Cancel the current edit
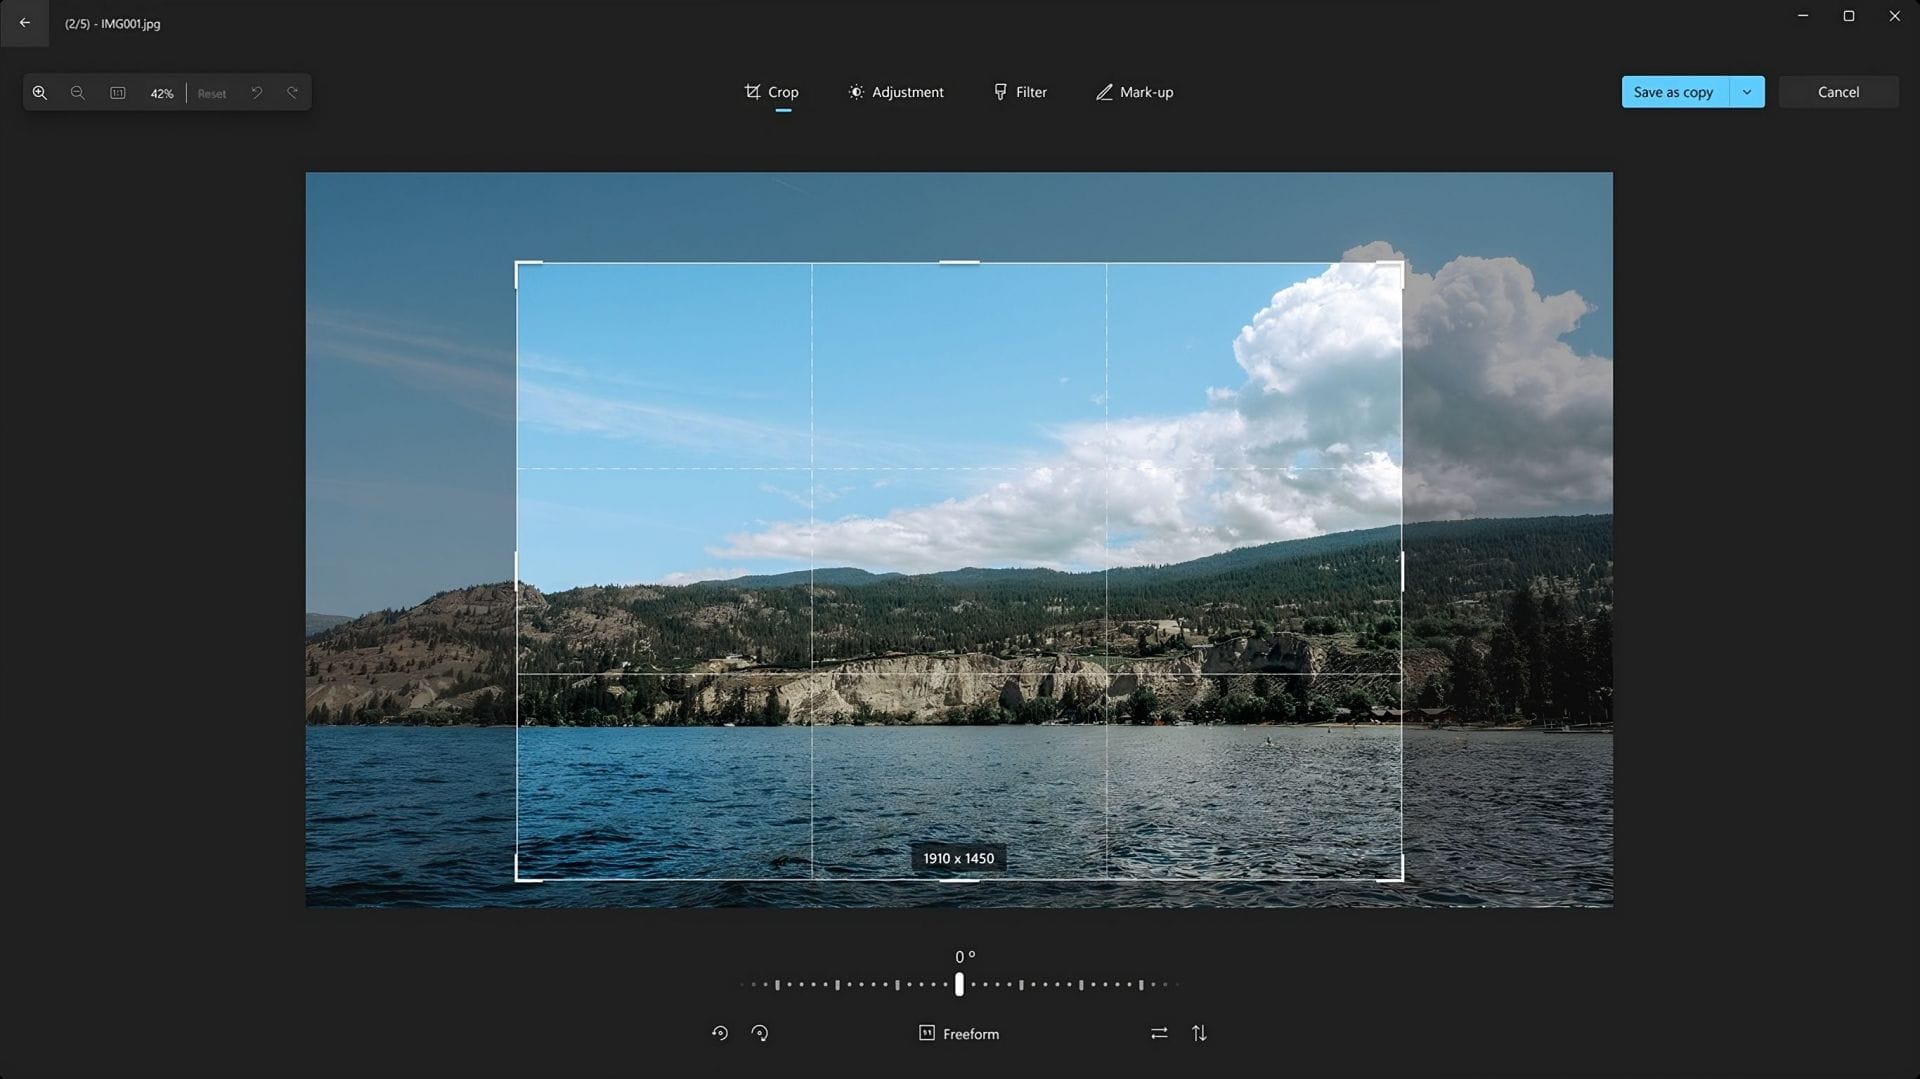This screenshot has height=1079, width=1920. pyautogui.click(x=1838, y=91)
